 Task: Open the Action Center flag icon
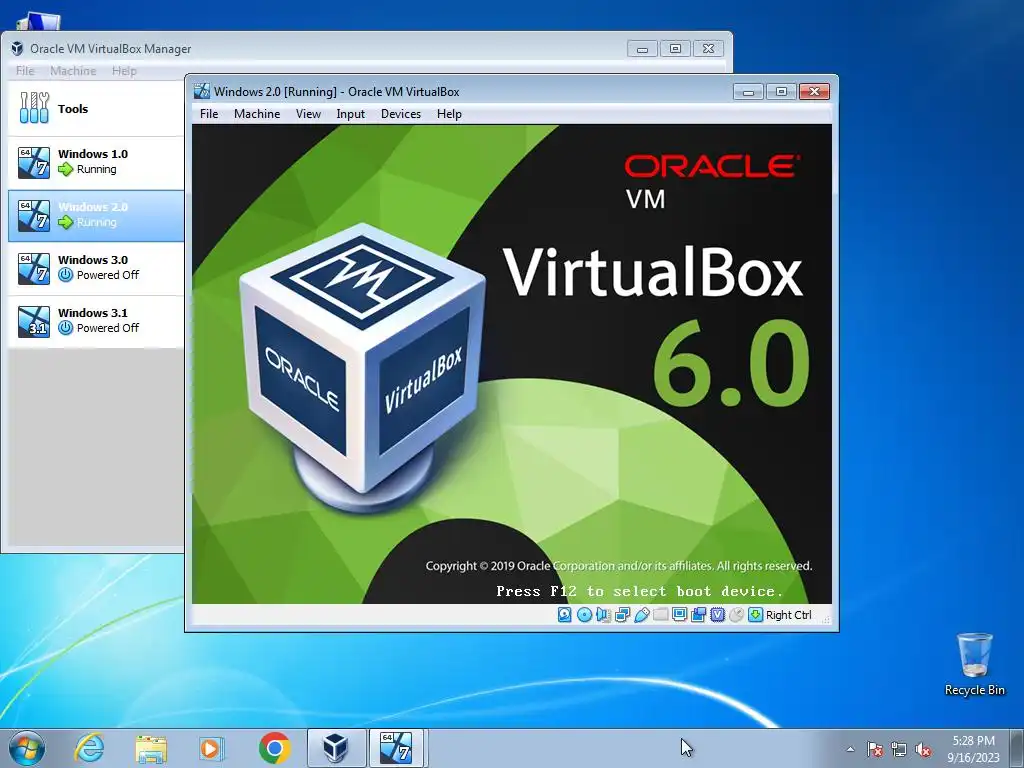tap(875, 749)
